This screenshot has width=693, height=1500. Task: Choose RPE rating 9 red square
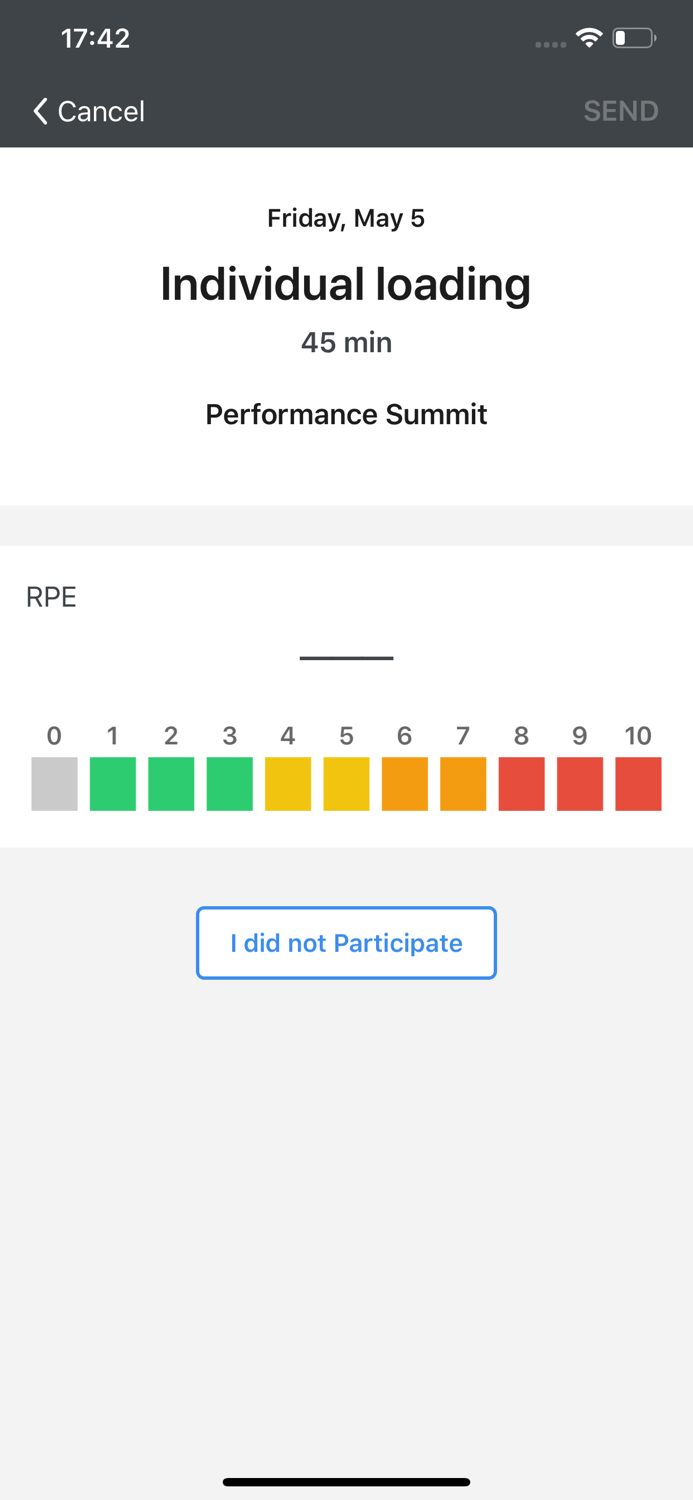click(x=580, y=783)
